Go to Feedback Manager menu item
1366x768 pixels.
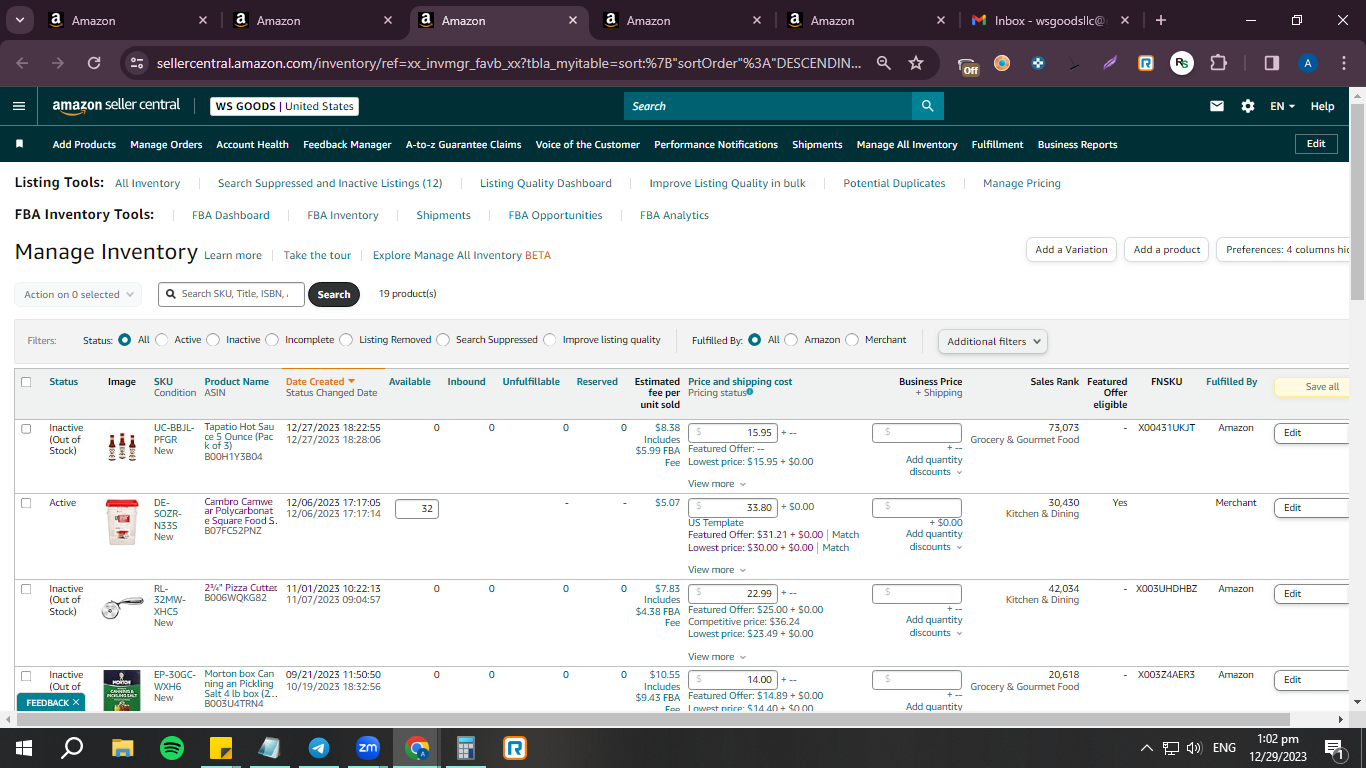(347, 145)
